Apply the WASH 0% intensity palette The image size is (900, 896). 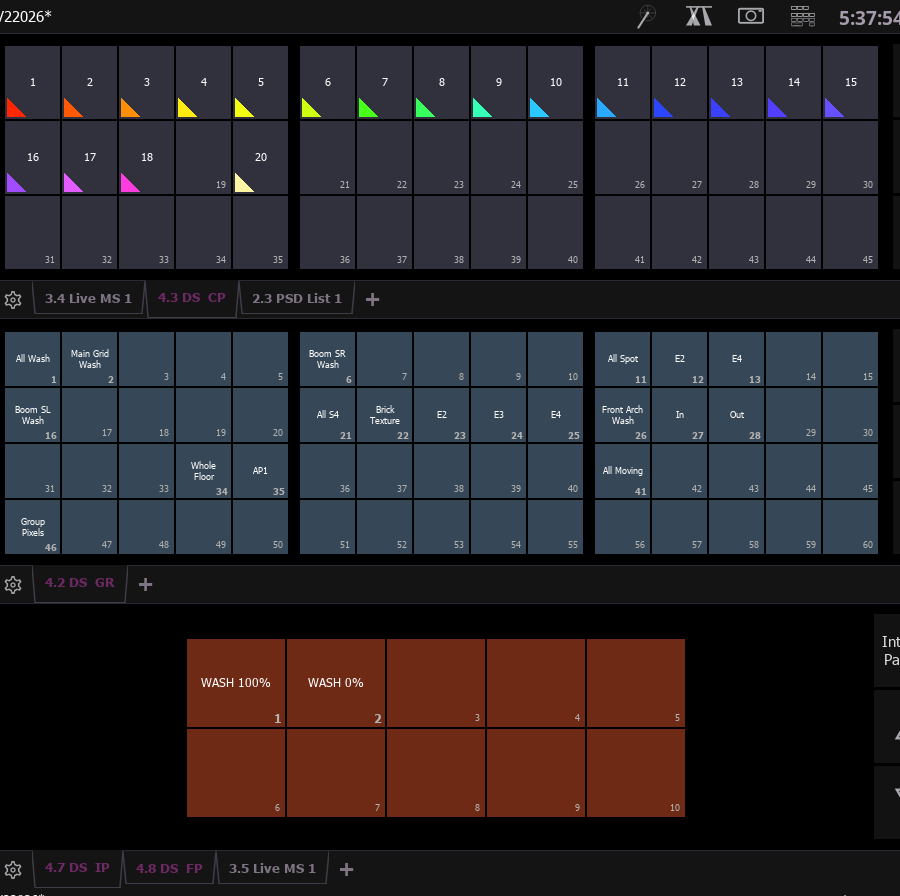coord(336,683)
